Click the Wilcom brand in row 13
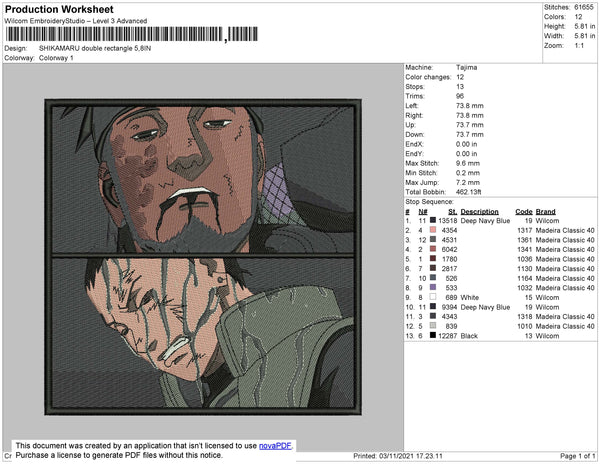 tap(547, 336)
